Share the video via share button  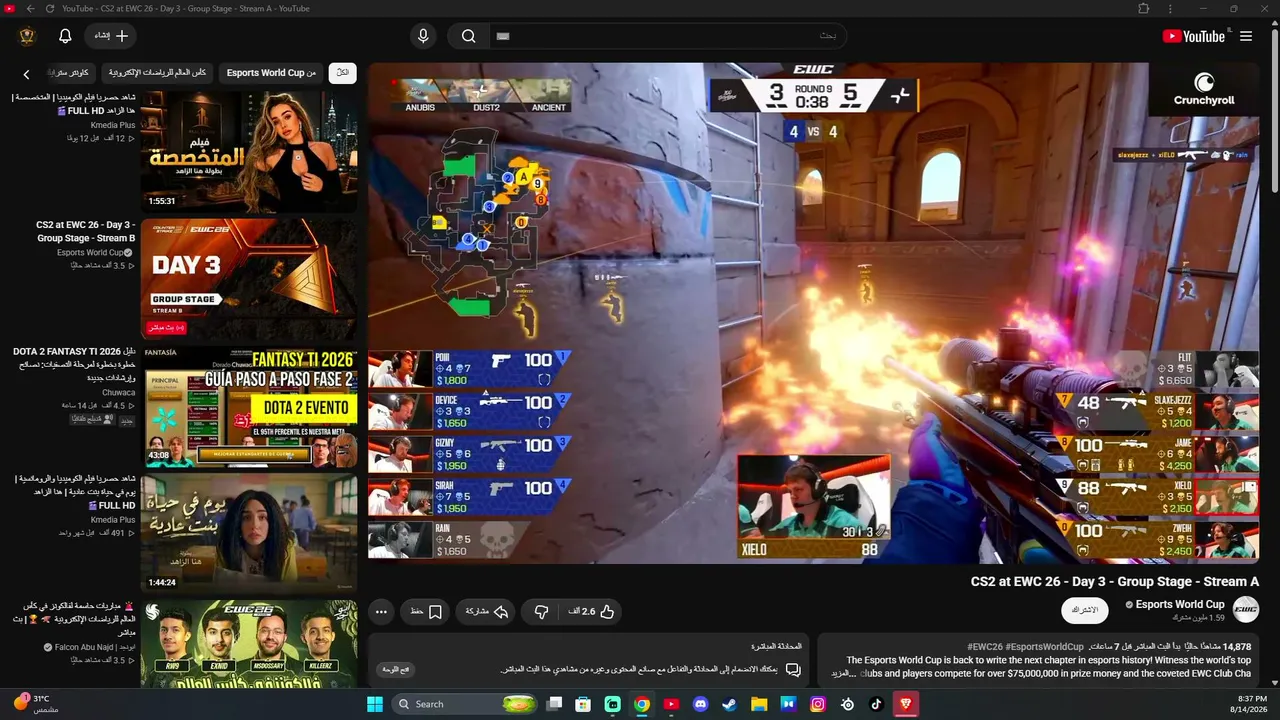487,612
